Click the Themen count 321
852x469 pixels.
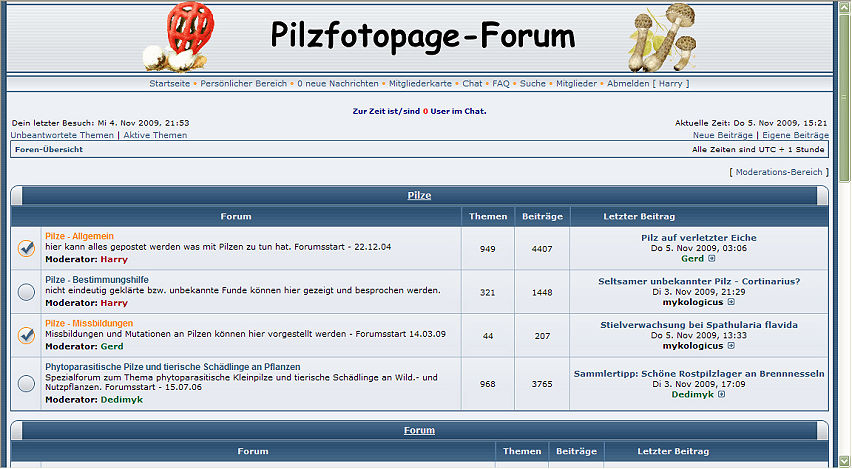tap(487, 292)
